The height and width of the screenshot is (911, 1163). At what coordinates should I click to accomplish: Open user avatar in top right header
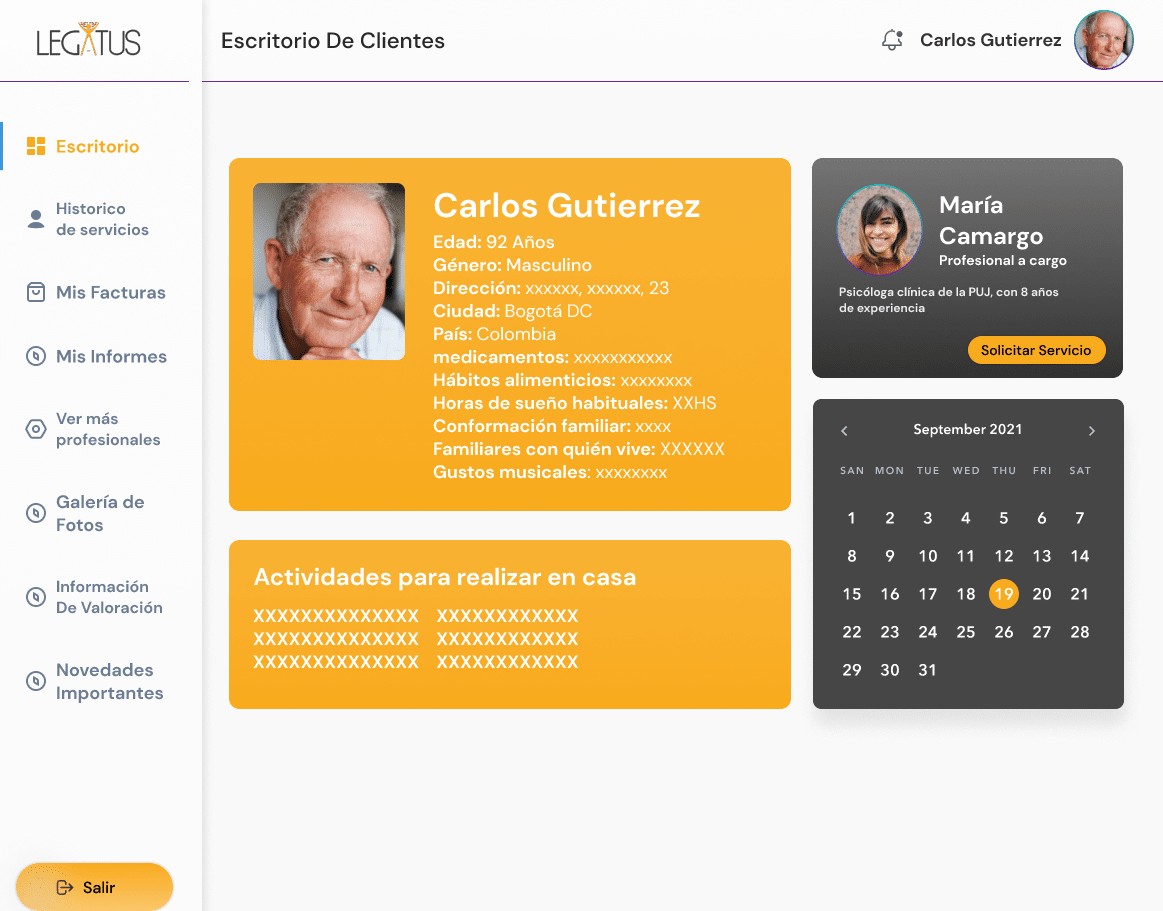[x=1103, y=41]
